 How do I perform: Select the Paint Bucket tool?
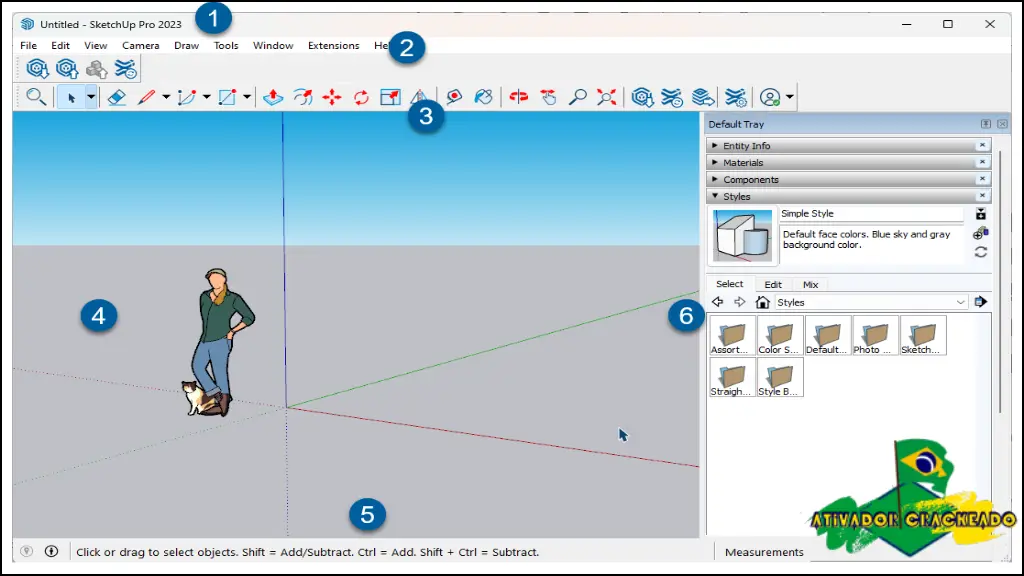pos(483,97)
